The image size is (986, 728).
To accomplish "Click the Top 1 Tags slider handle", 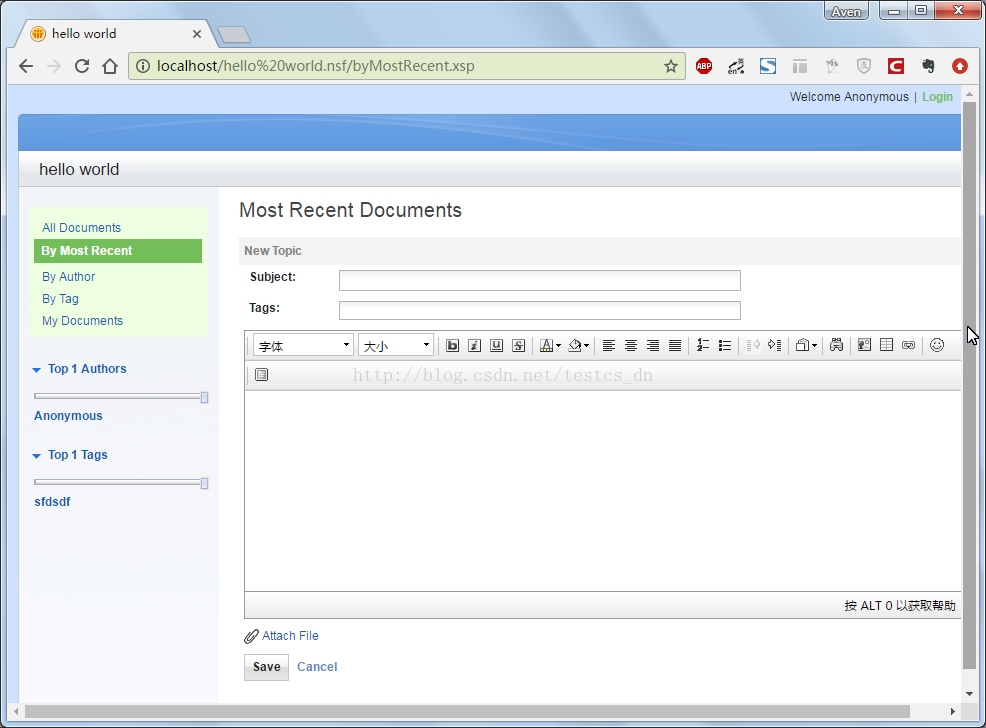I will [204, 483].
